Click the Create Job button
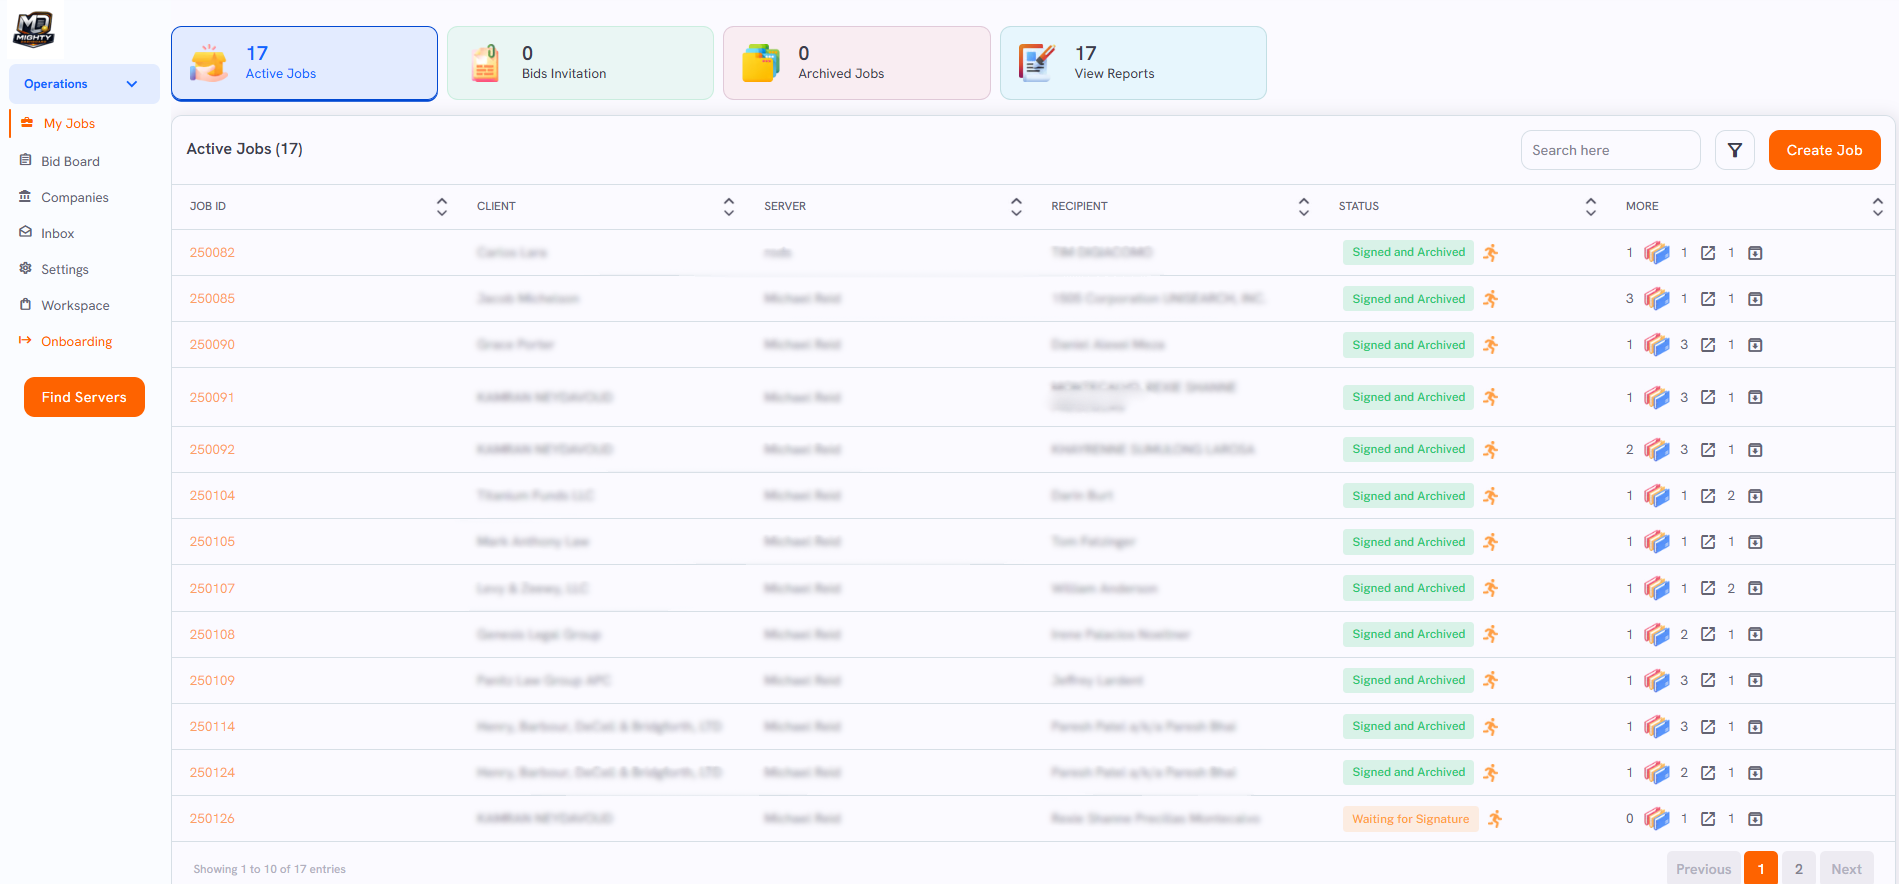The height and width of the screenshot is (884, 1899). point(1825,150)
